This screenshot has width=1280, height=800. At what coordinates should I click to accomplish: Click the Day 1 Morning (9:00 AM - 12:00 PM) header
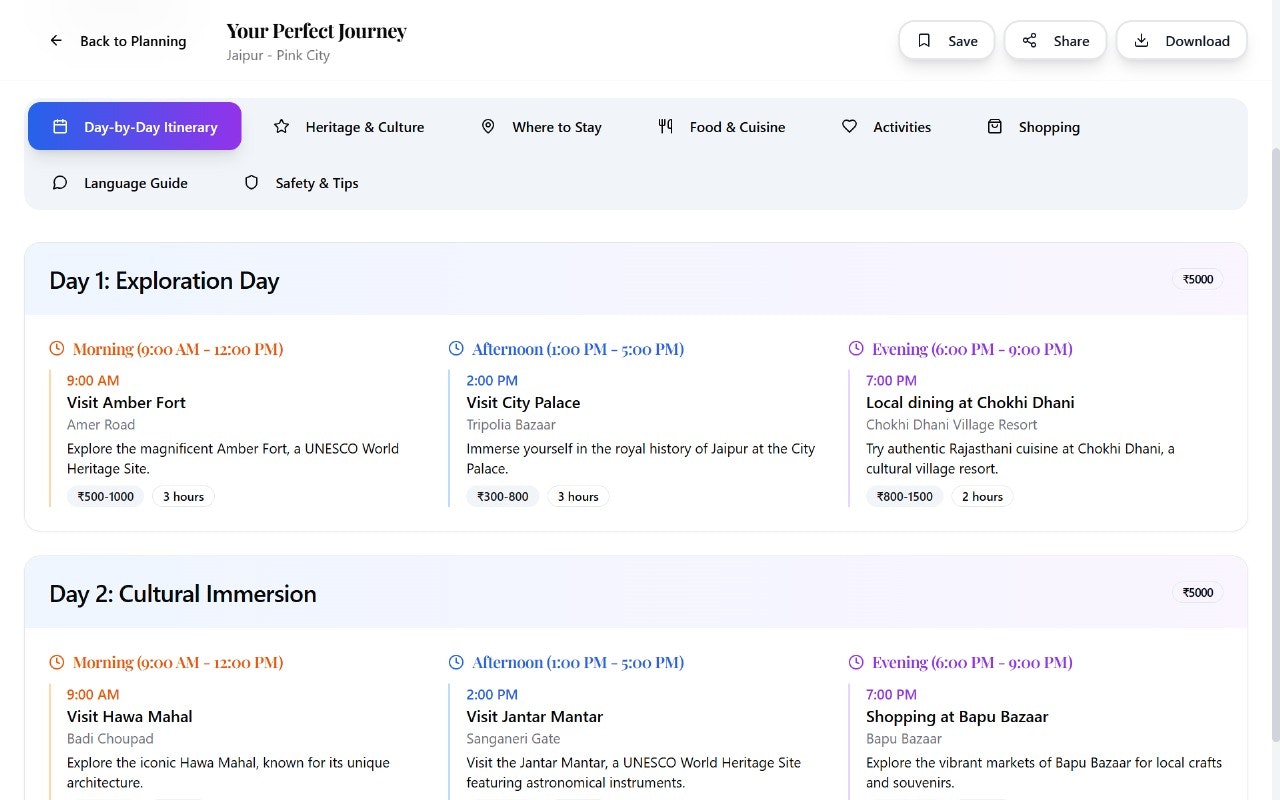(178, 349)
